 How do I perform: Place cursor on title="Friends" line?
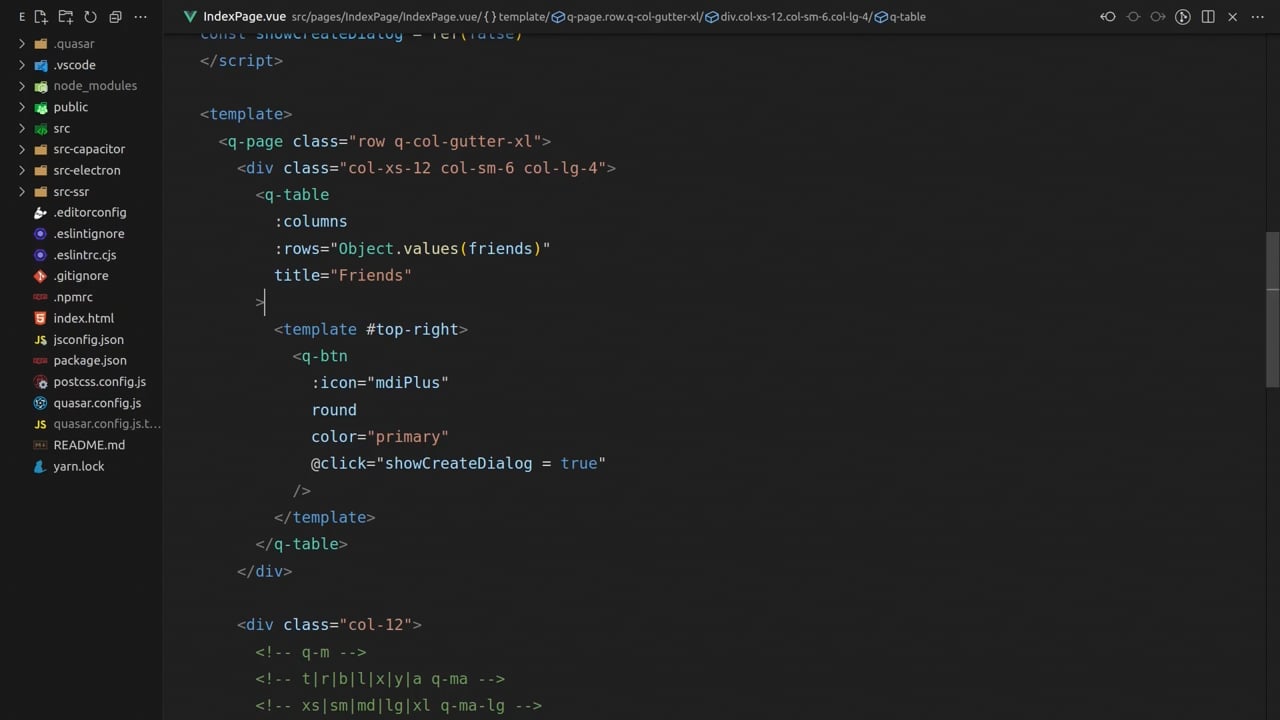point(343,275)
